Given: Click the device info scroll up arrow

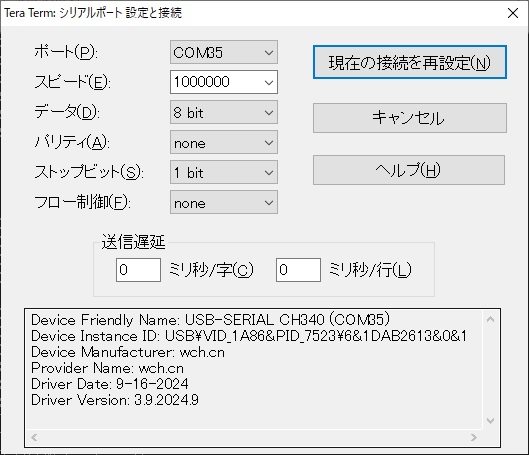Looking at the screenshot, I should (491, 319).
